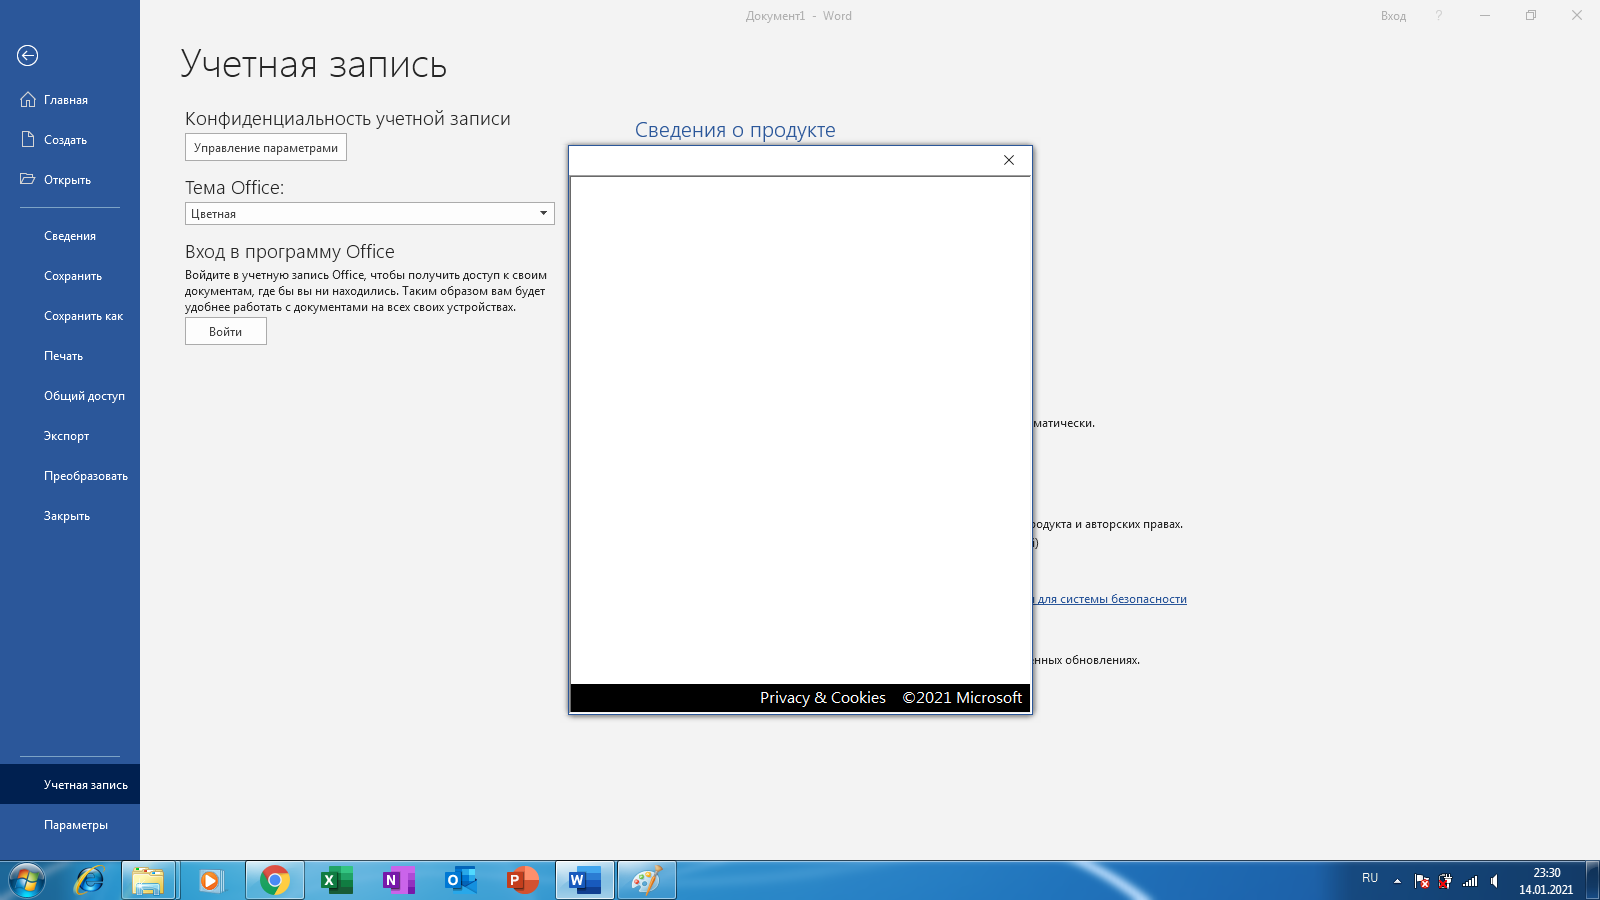The height and width of the screenshot is (900, 1600).
Task: Click the volume speaker tray icon
Action: tap(1495, 881)
